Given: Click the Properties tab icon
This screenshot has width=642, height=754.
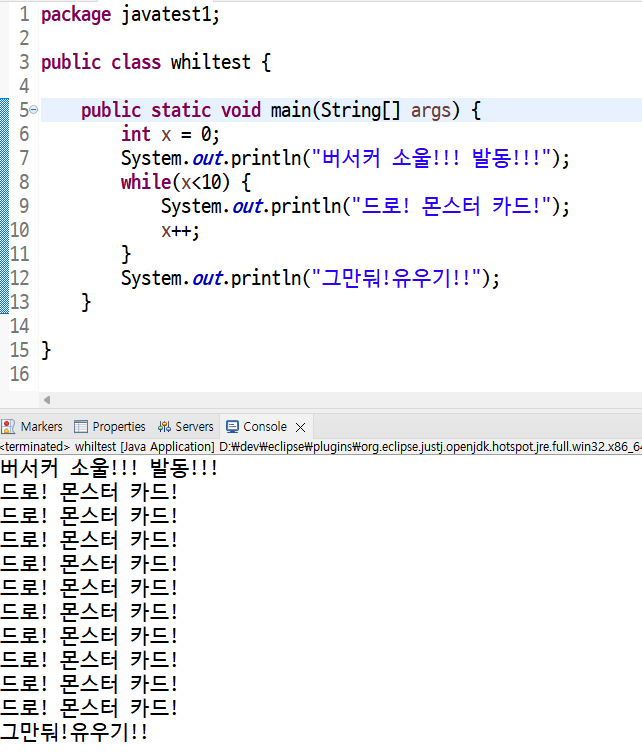Looking at the screenshot, I should tap(81, 427).
